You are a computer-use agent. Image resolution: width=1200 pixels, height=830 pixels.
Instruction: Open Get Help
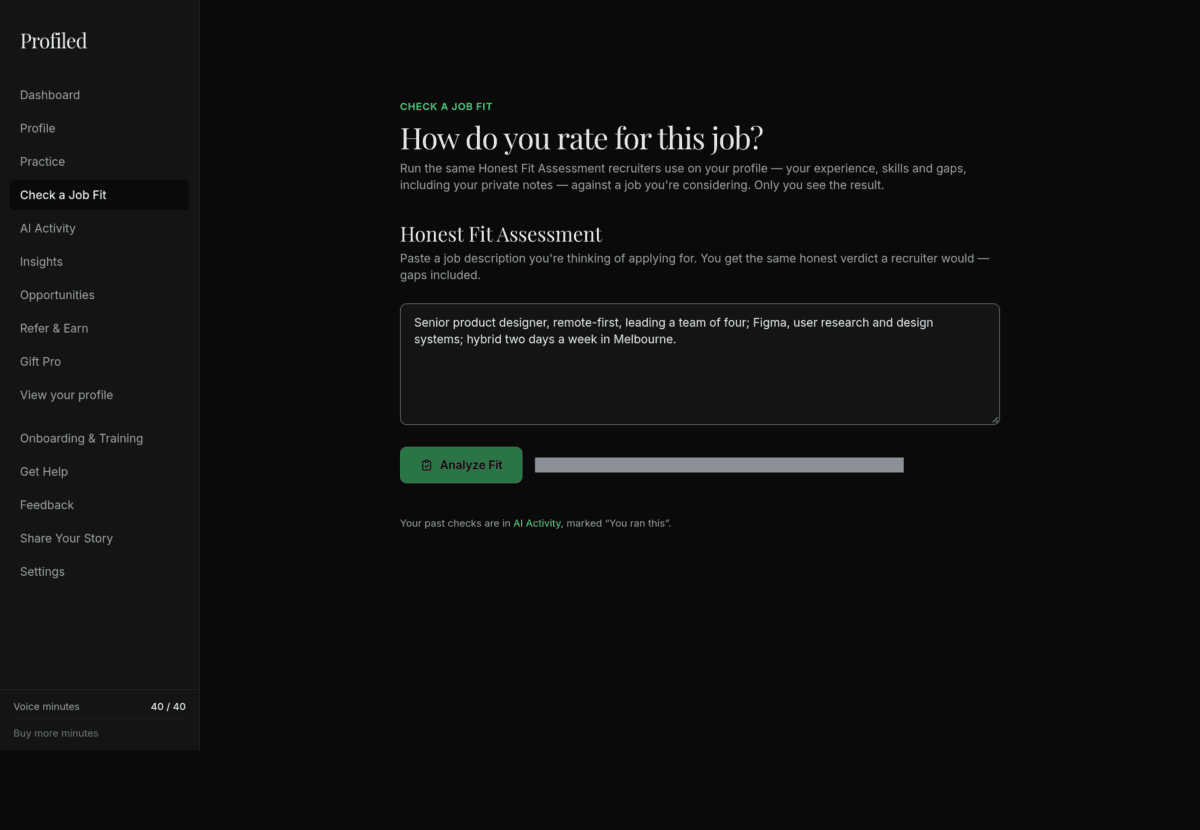pos(44,472)
